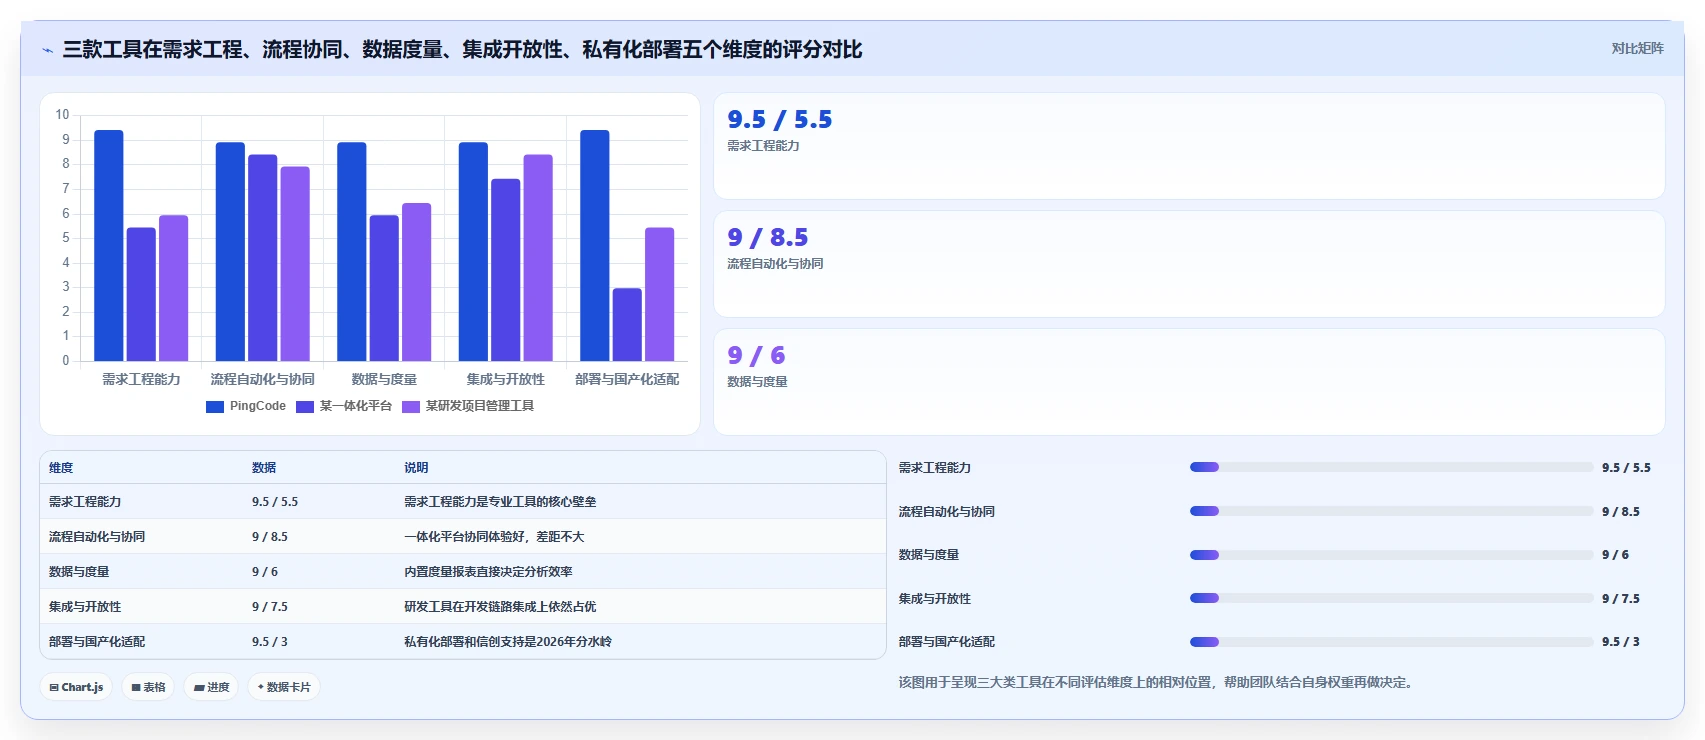Click the text 内置度量报表直接决定分析效率
Screen dimensions: 1705x740
tap(488, 572)
